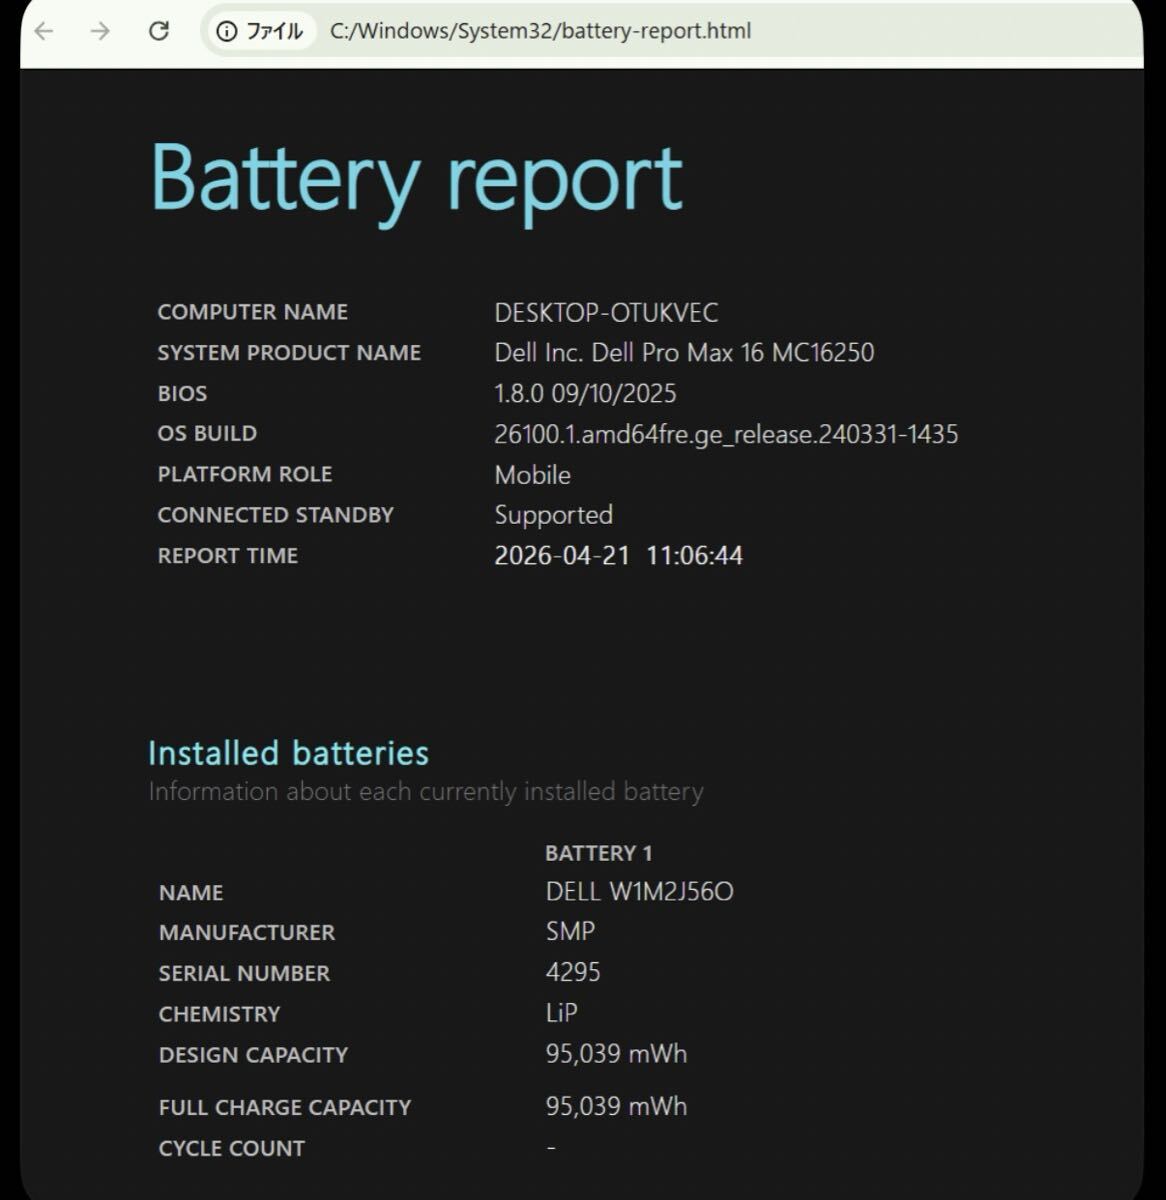Reload the battery report page
The height and width of the screenshot is (1200, 1166).
[x=158, y=31]
